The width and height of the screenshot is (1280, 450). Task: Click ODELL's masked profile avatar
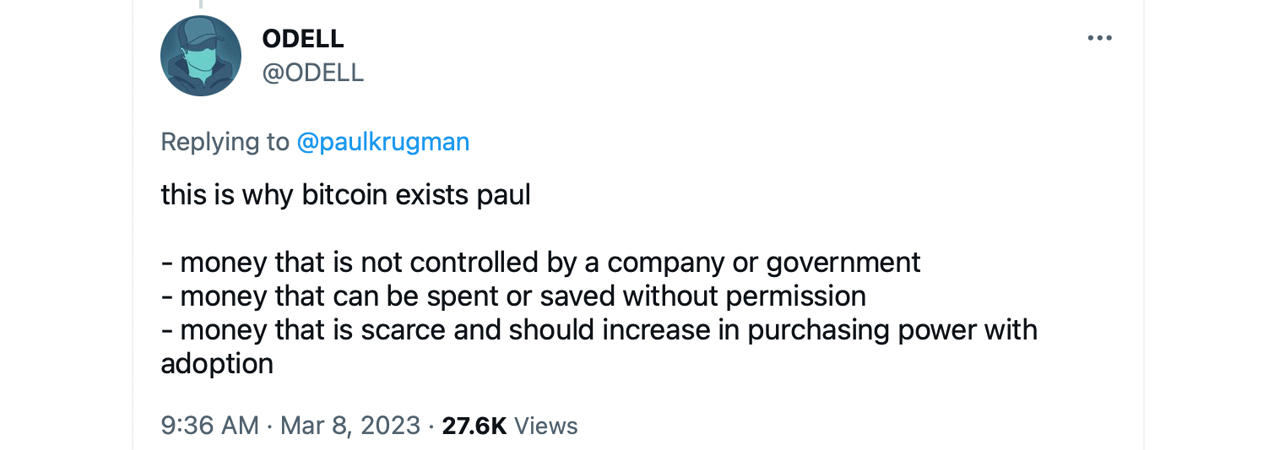201,56
